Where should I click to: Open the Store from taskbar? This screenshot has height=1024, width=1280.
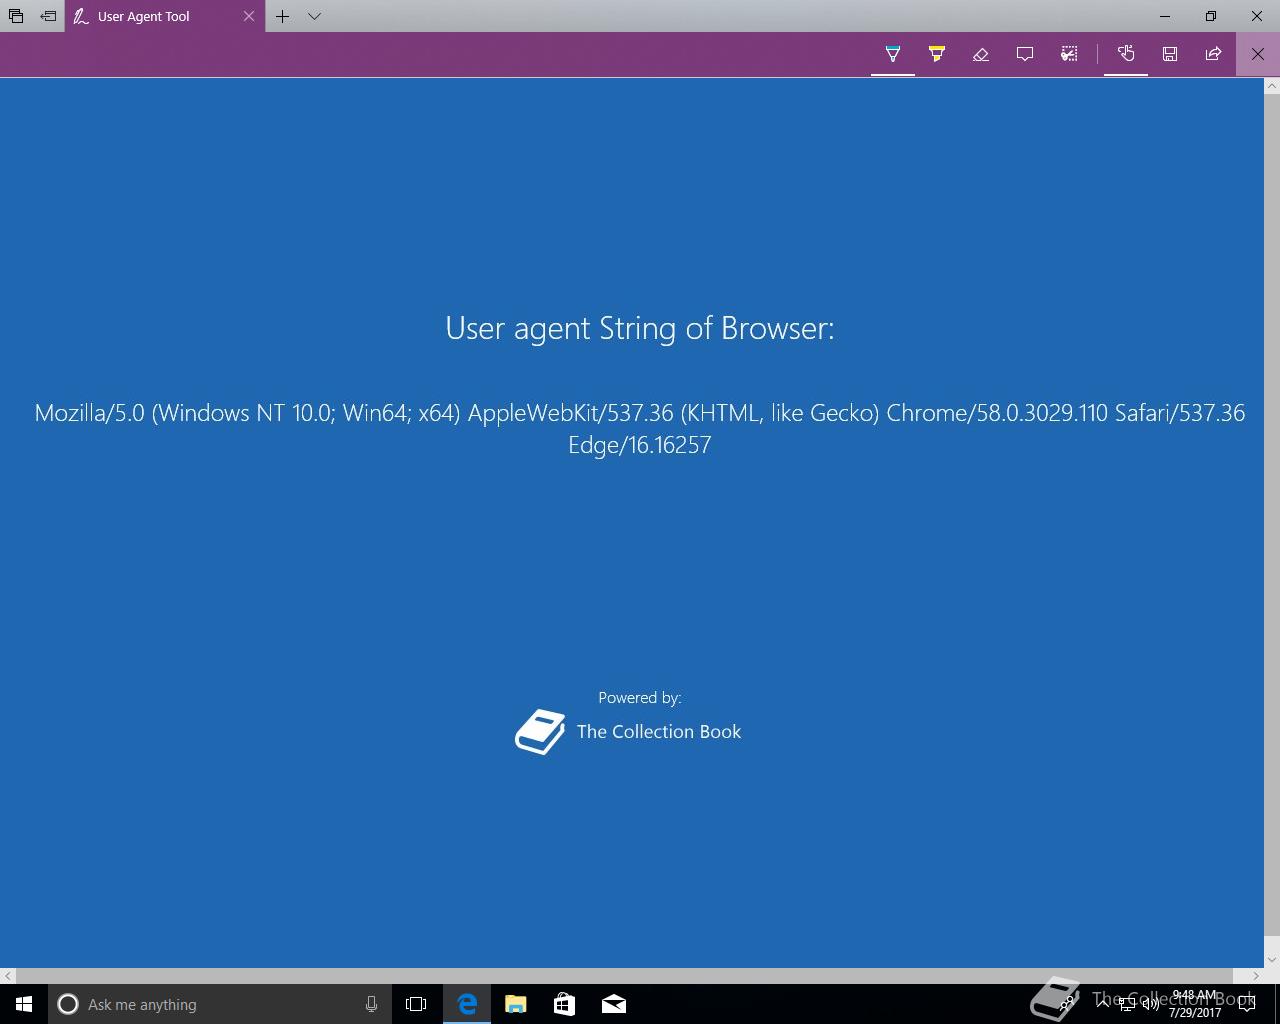(x=565, y=1004)
